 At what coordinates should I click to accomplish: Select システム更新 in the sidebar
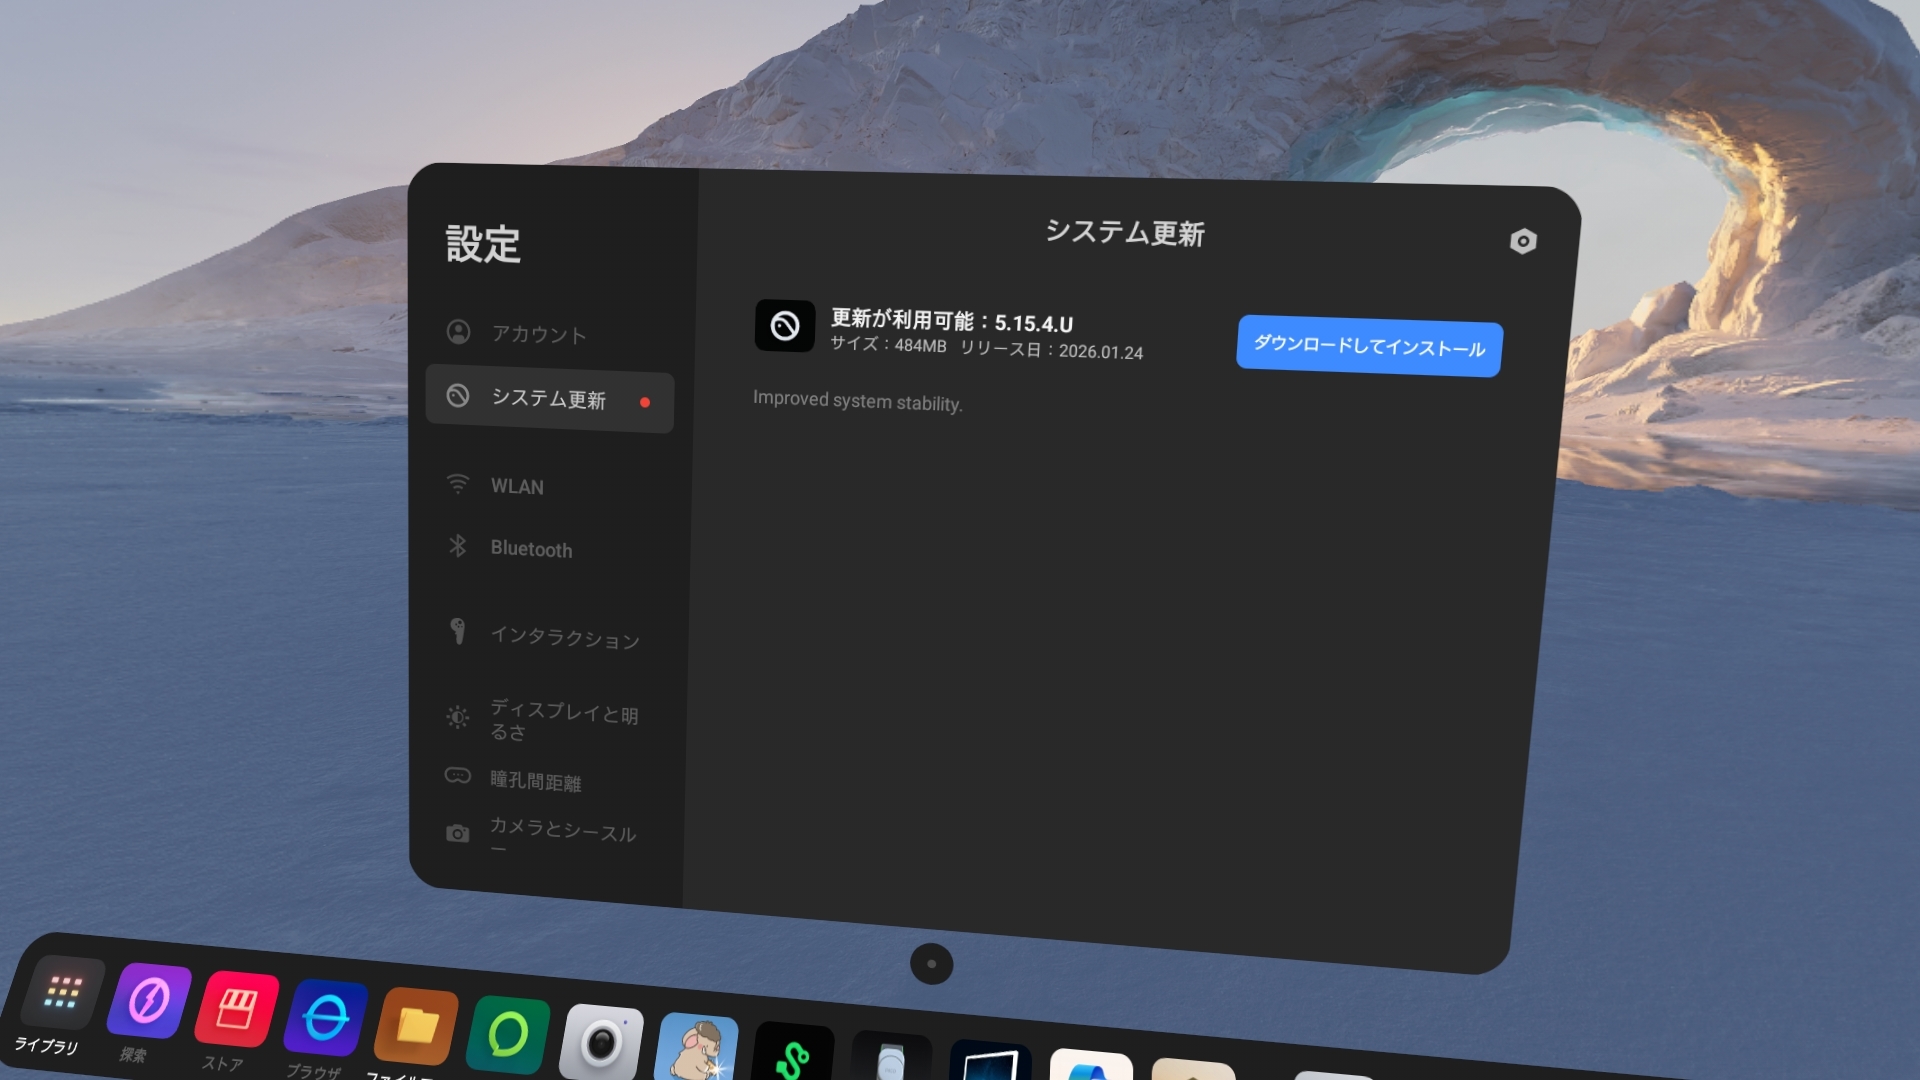coord(549,400)
